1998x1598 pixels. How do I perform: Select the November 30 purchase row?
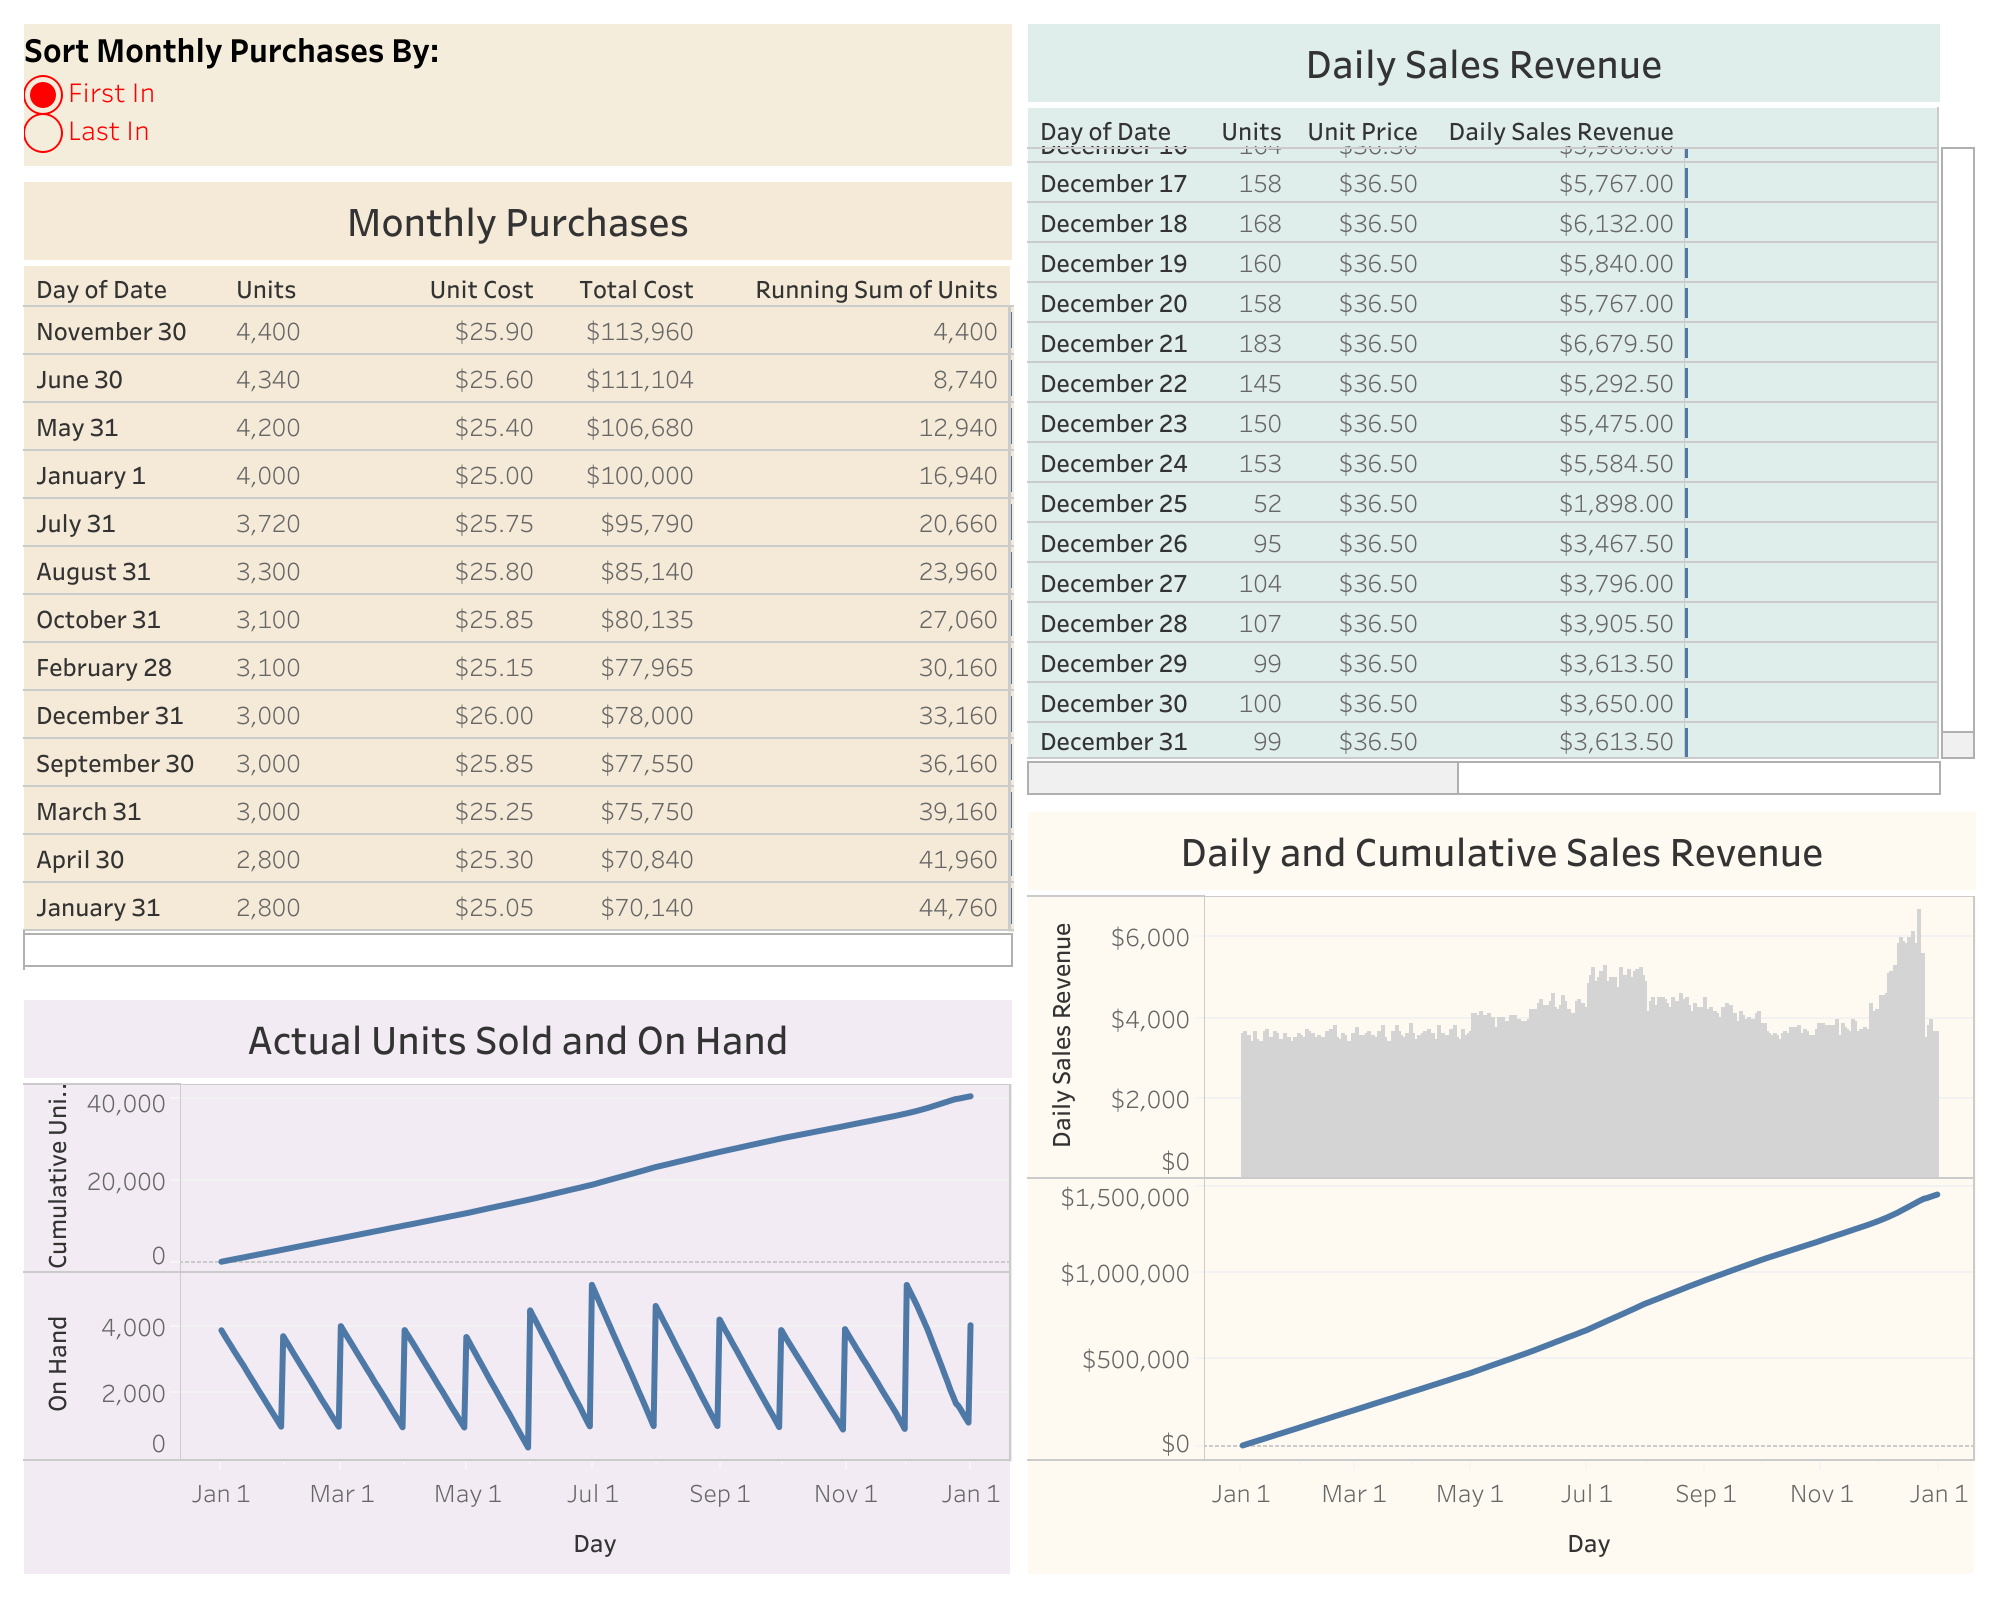[x=111, y=332]
